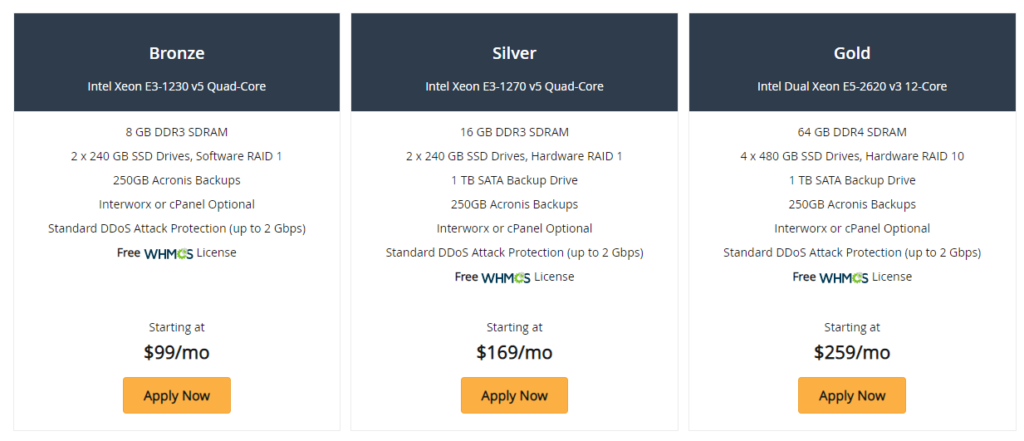Image resolution: width=1024 pixels, height=441 pixels.
Task: Click the WHMCS logo in Gold plan
Action: point(844,278)
